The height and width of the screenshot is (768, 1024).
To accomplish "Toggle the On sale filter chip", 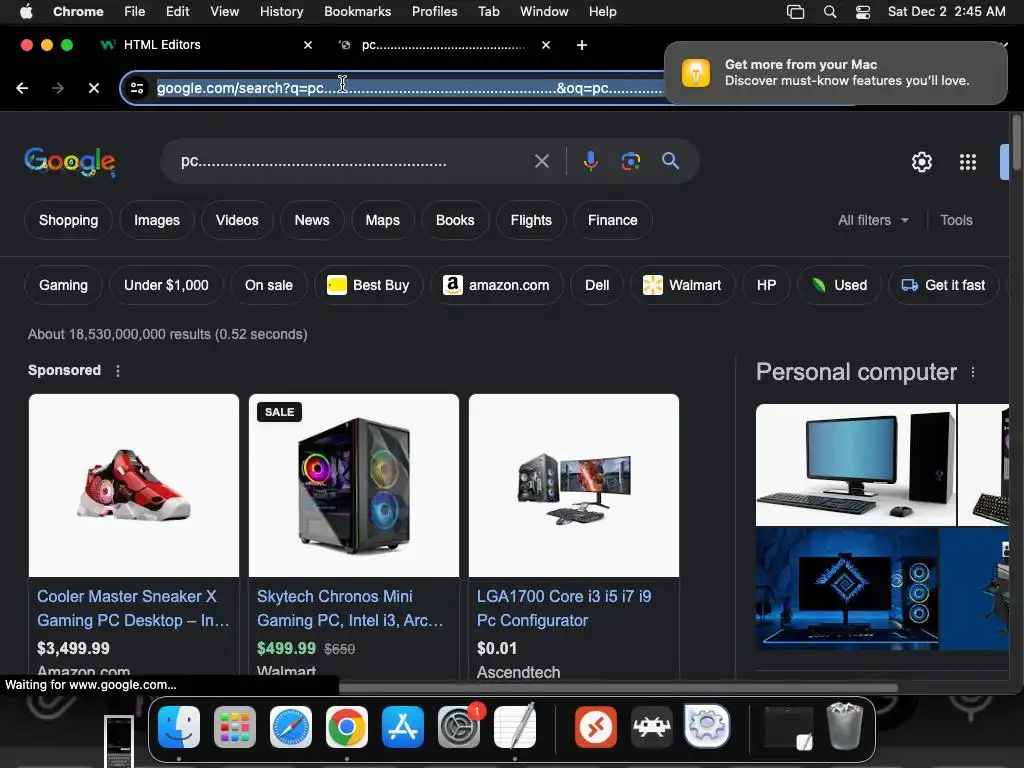I will click(x=268, y=285).
